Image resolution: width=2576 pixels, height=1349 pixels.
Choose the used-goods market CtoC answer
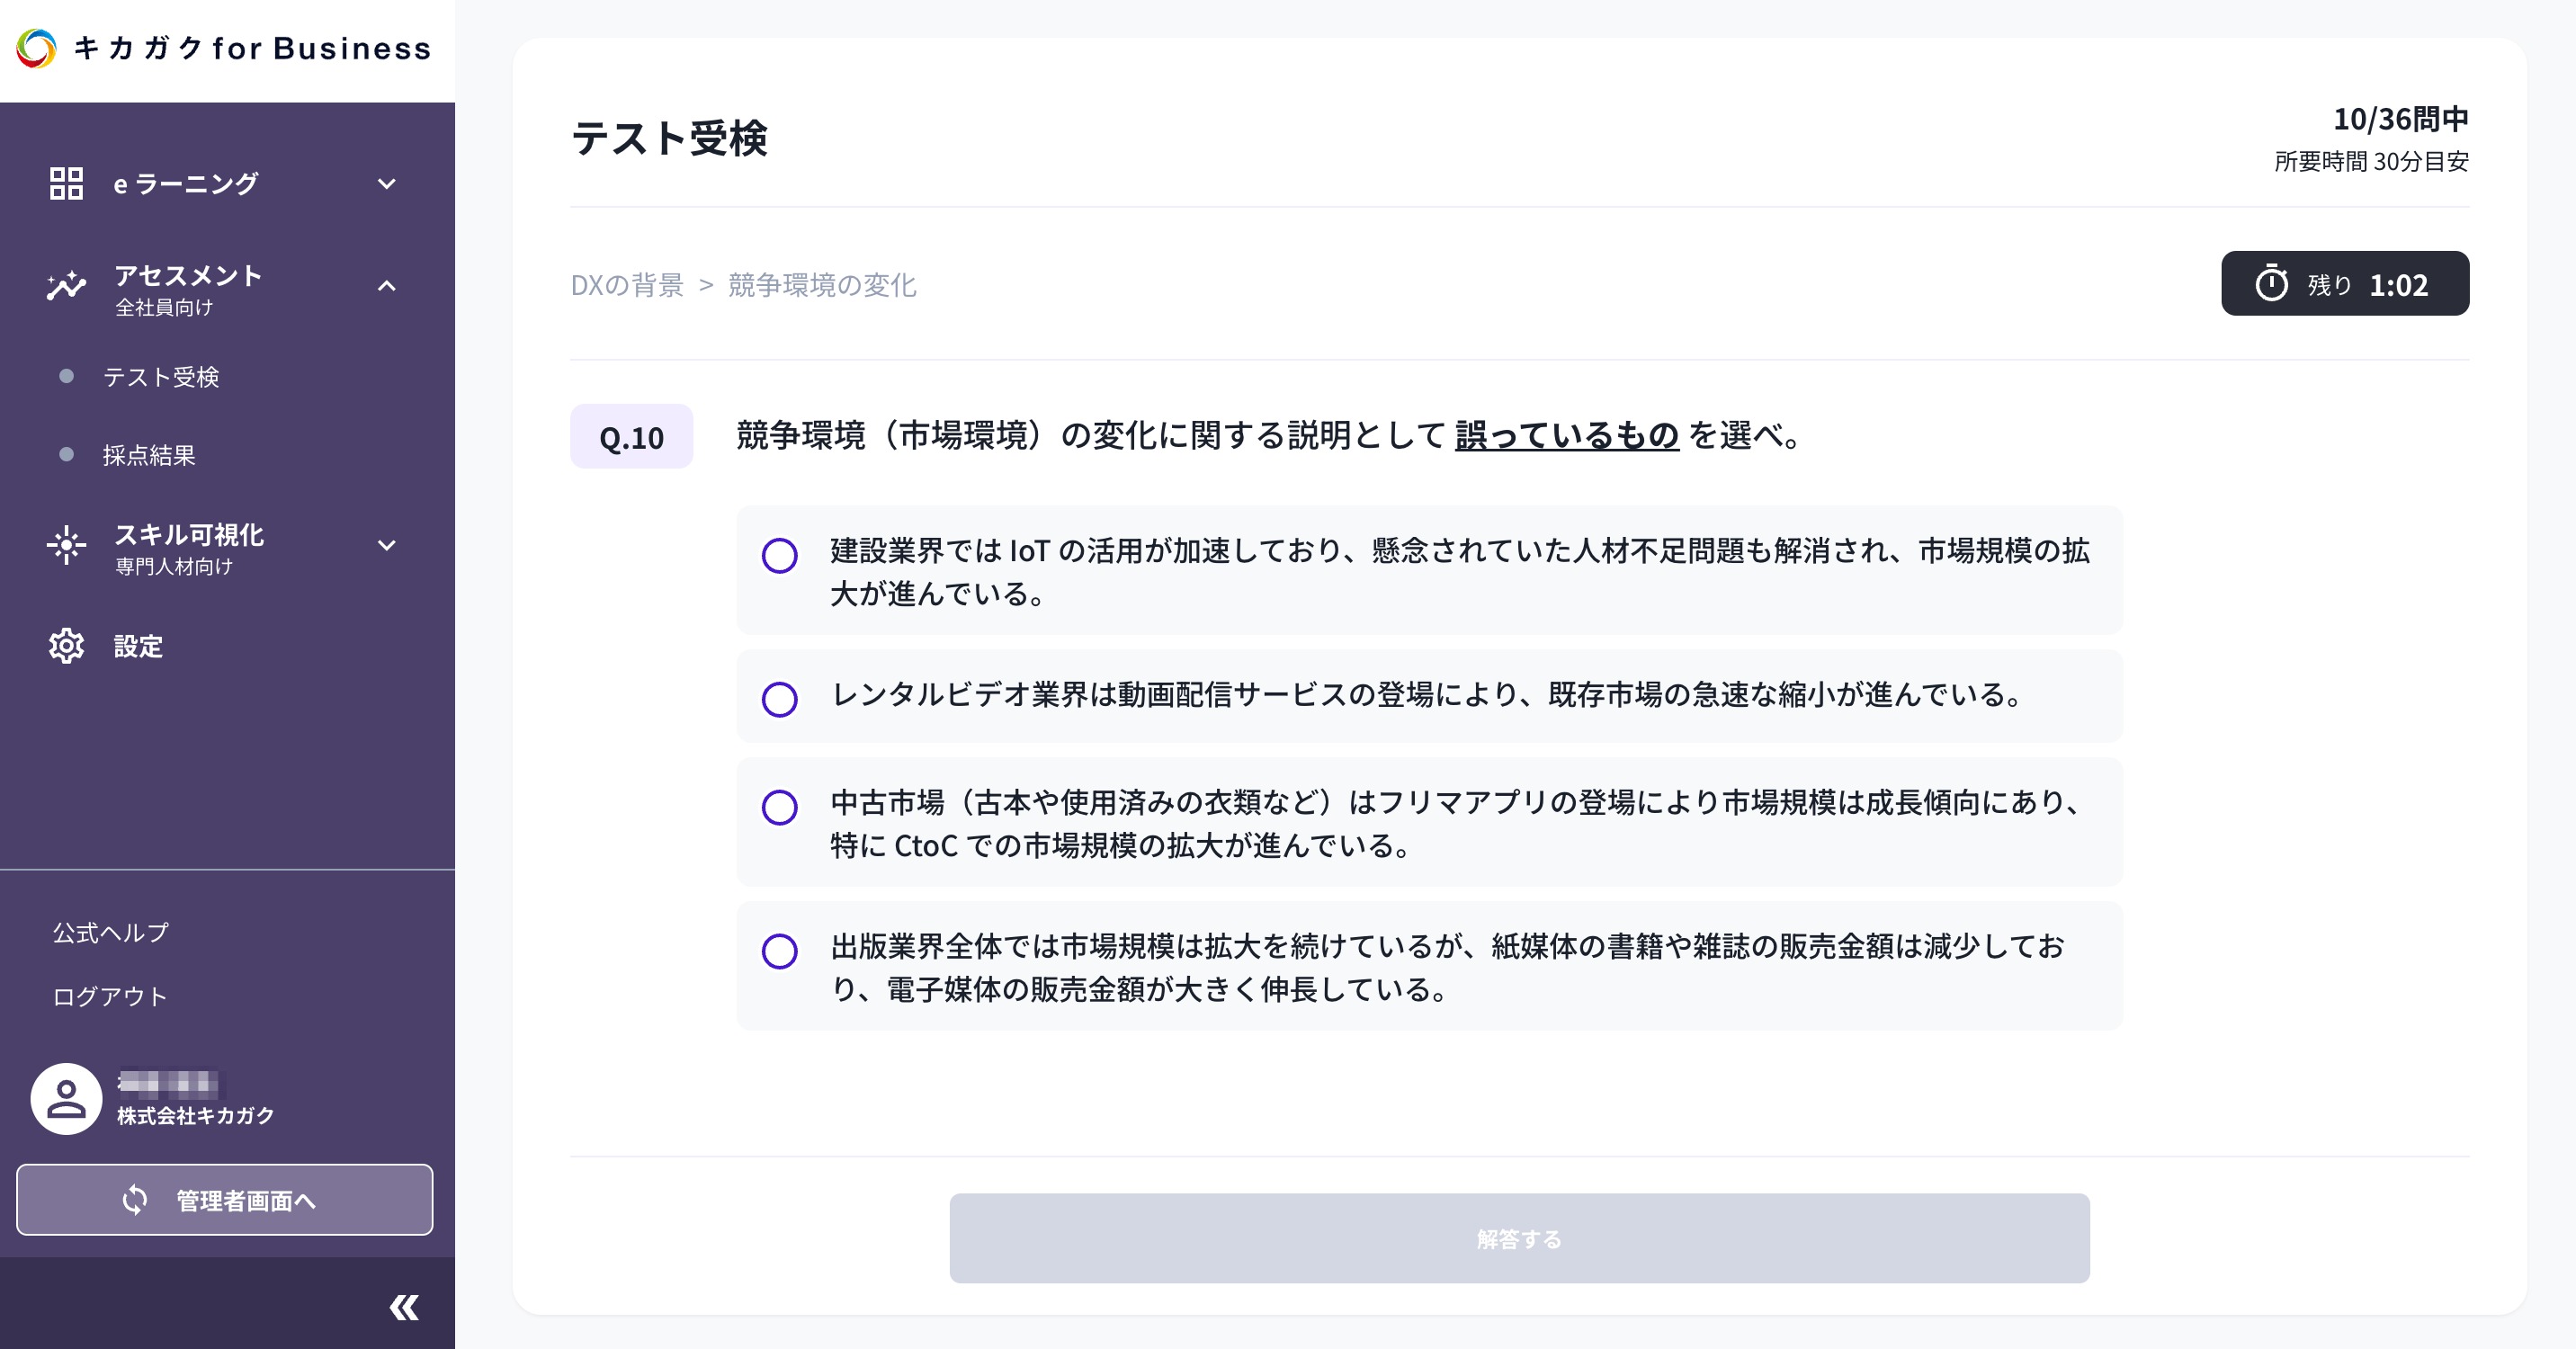780,807
